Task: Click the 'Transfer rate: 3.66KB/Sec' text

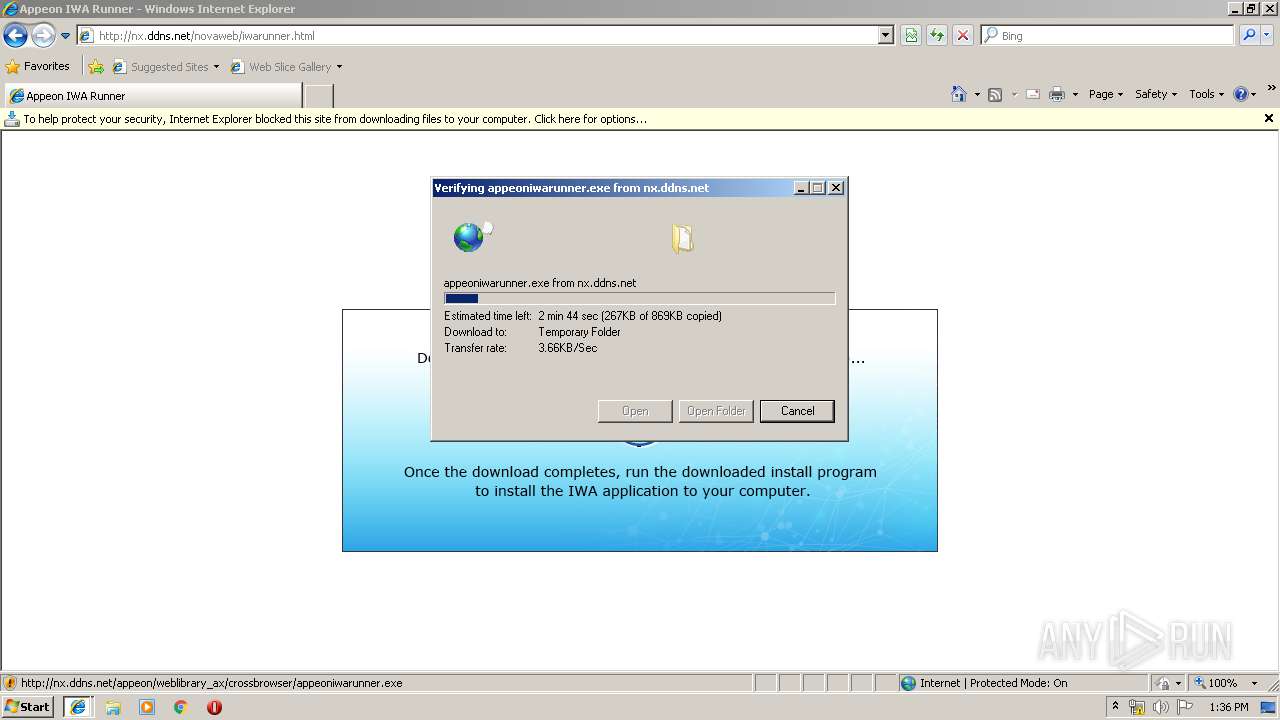Action: click(521, 348)
